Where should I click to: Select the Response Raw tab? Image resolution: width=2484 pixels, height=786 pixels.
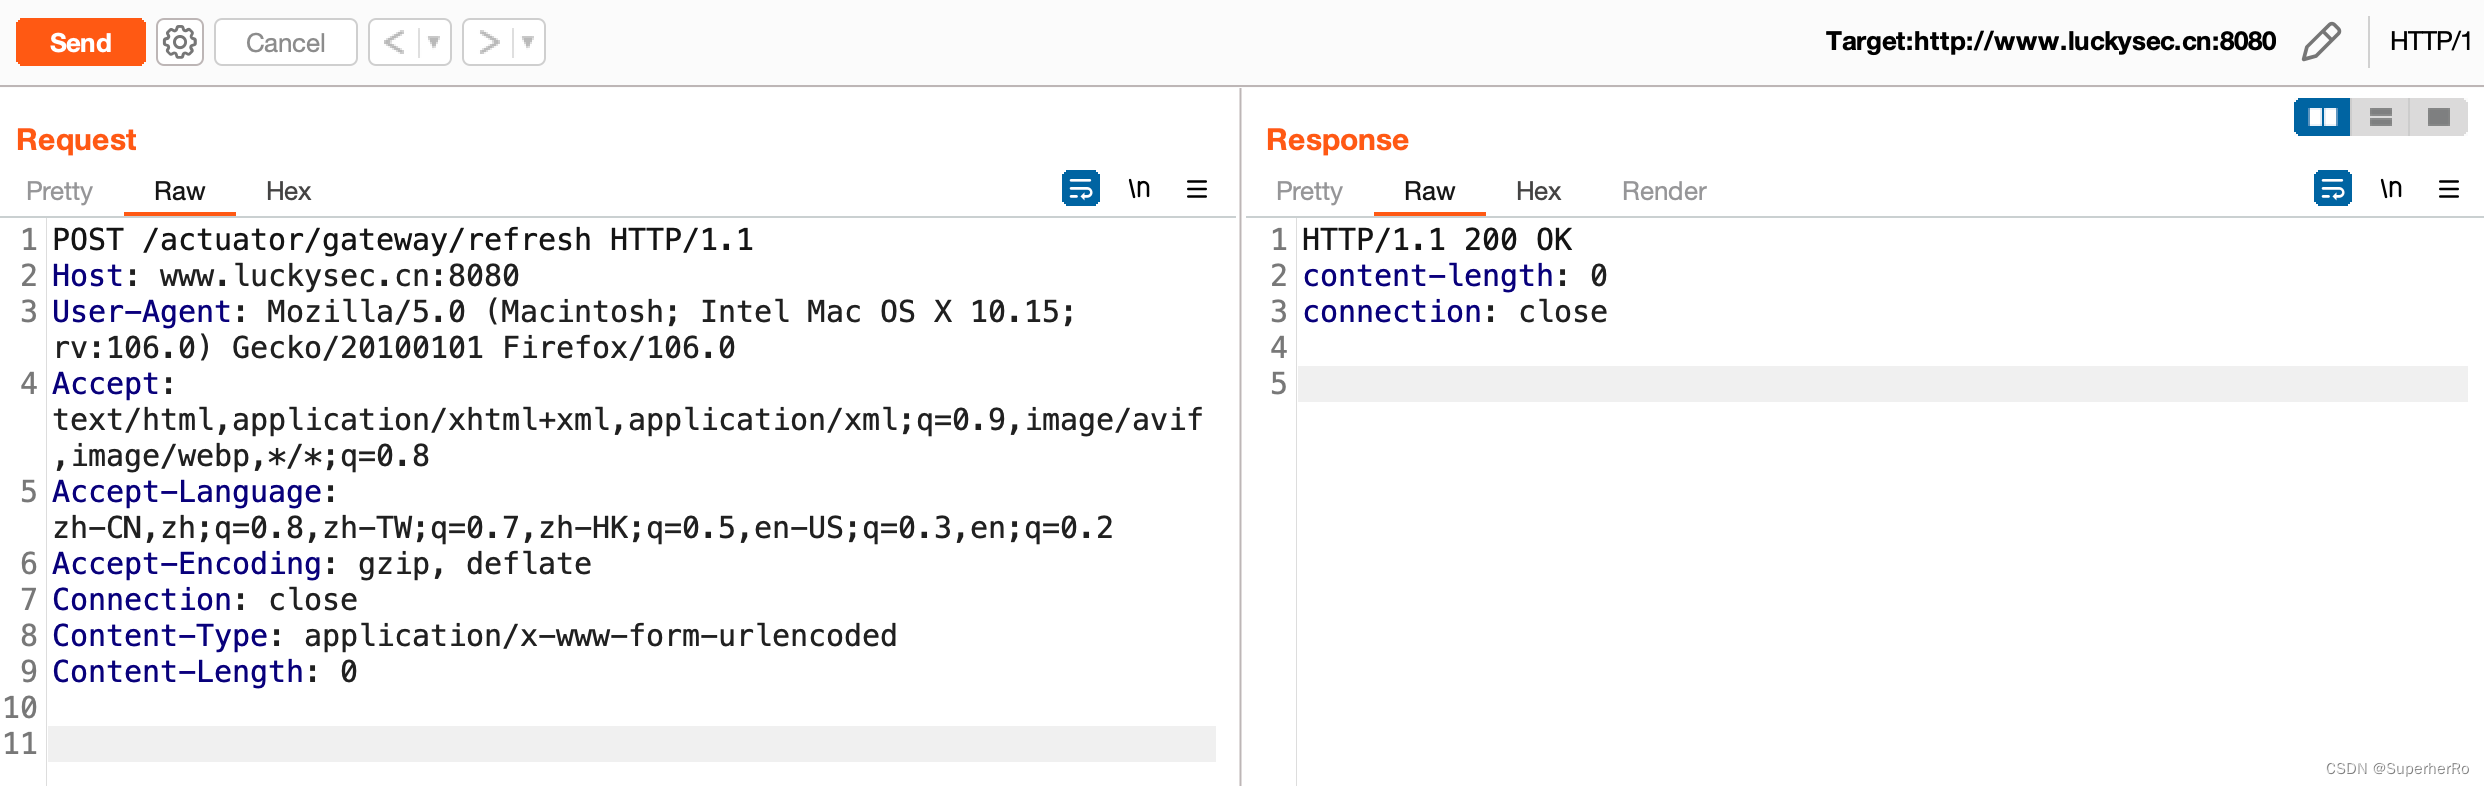click(1430, 191)
